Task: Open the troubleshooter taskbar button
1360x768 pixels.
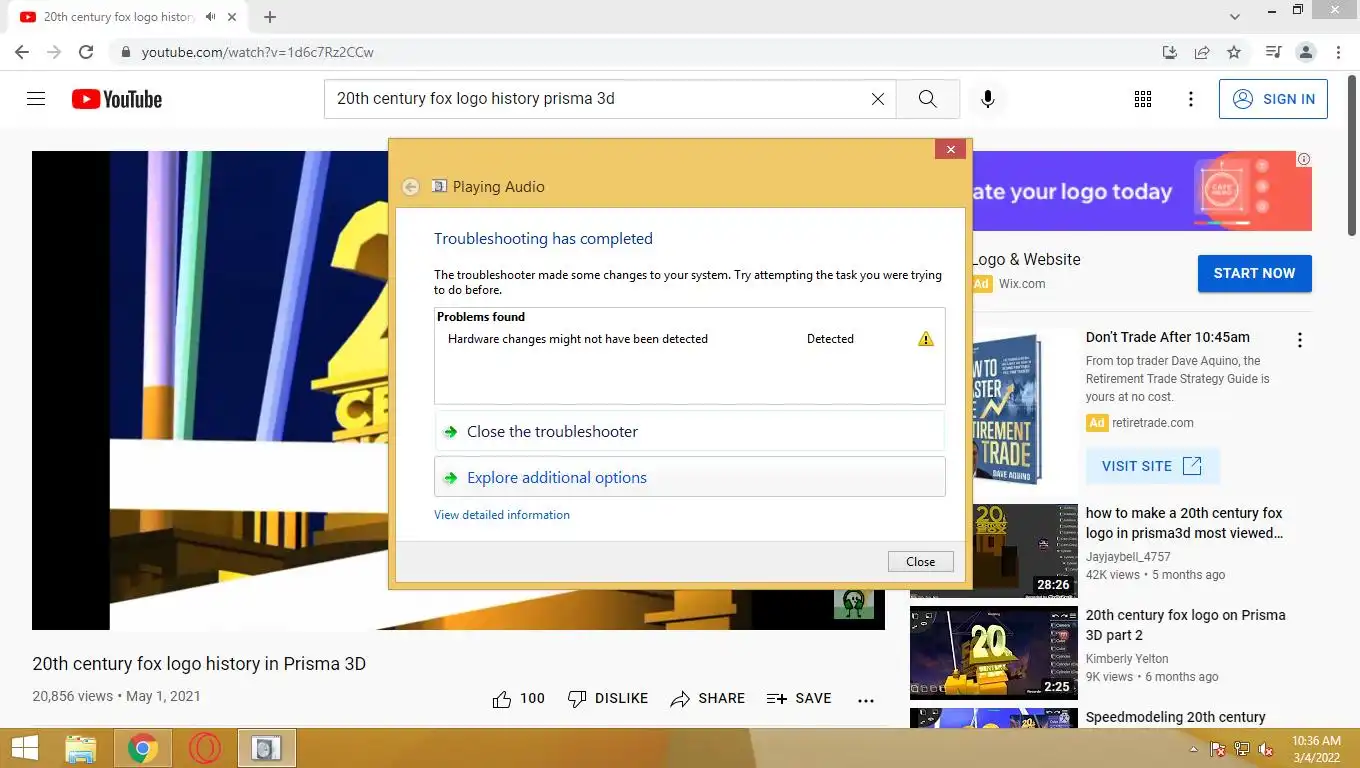Action: click(266, 748)
